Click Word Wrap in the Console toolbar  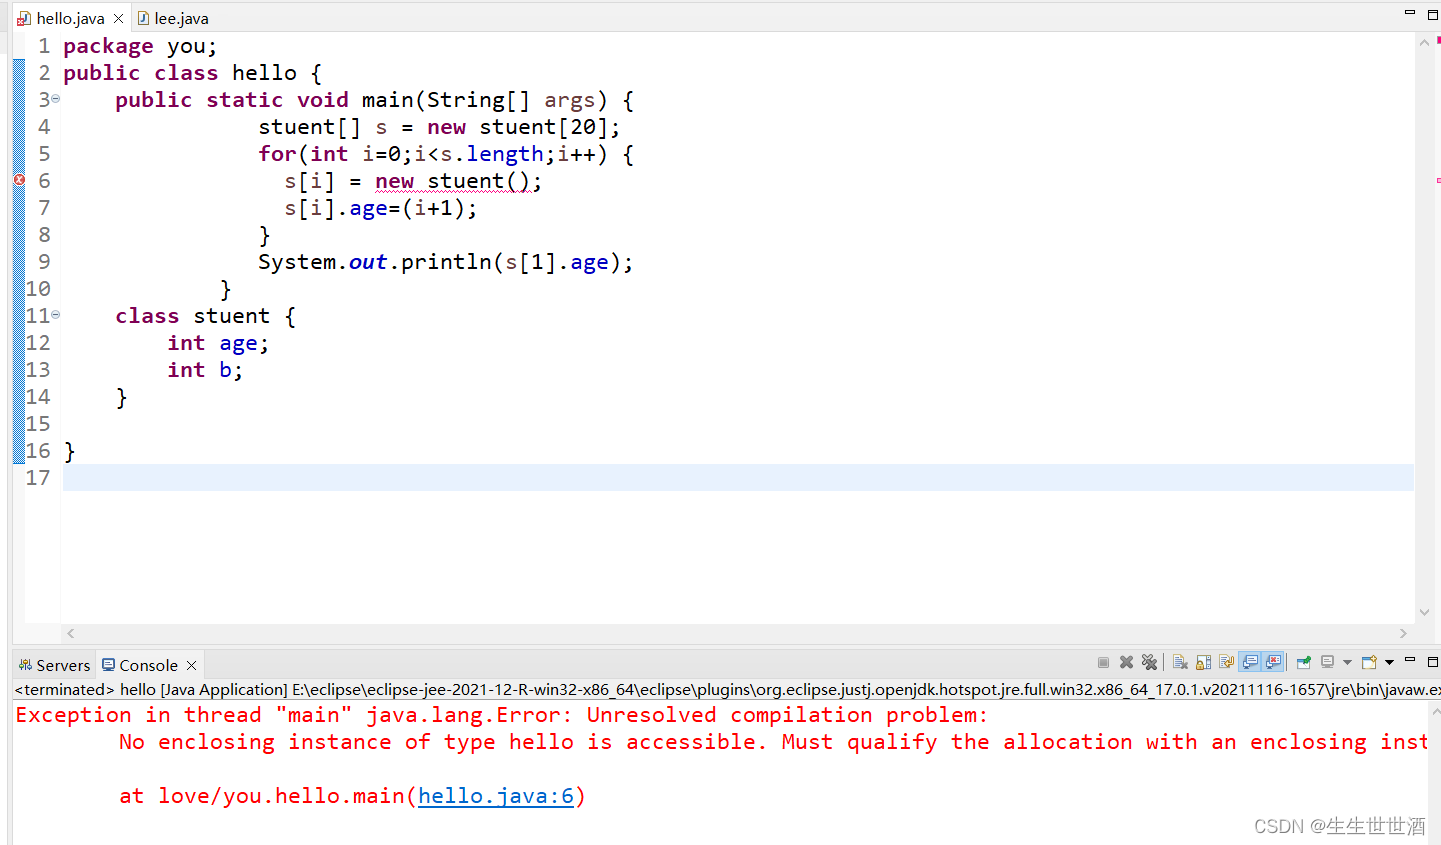tap(1226, 661)
